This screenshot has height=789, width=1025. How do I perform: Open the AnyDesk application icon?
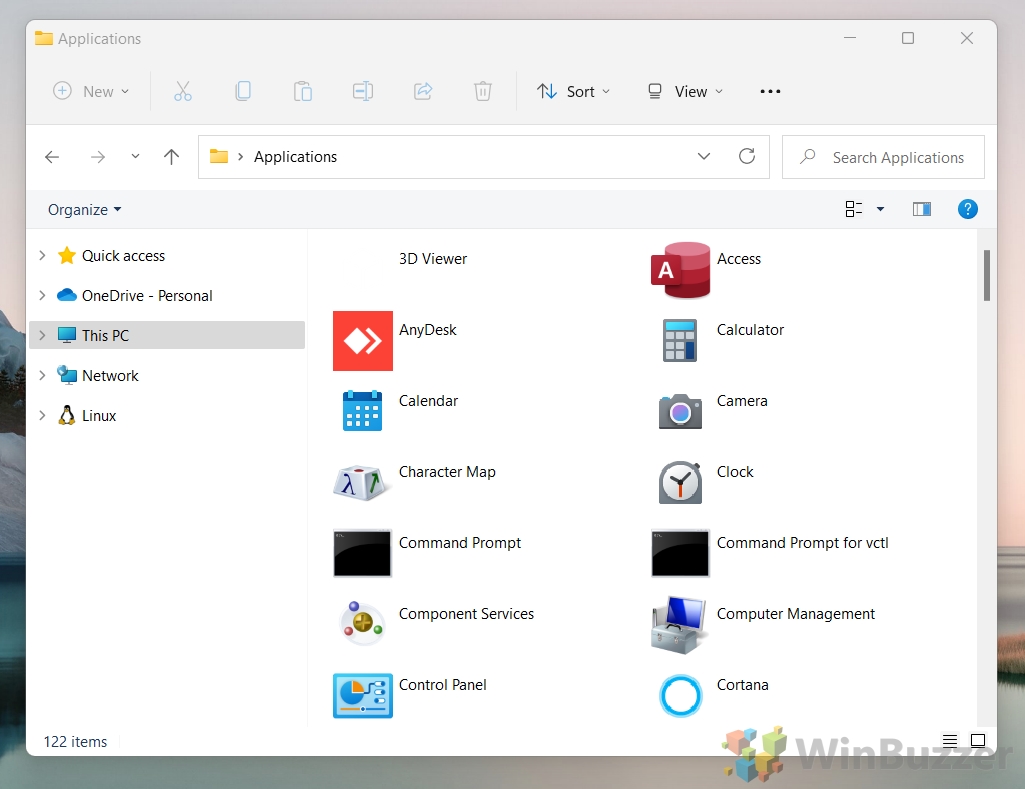click(362, 341)
